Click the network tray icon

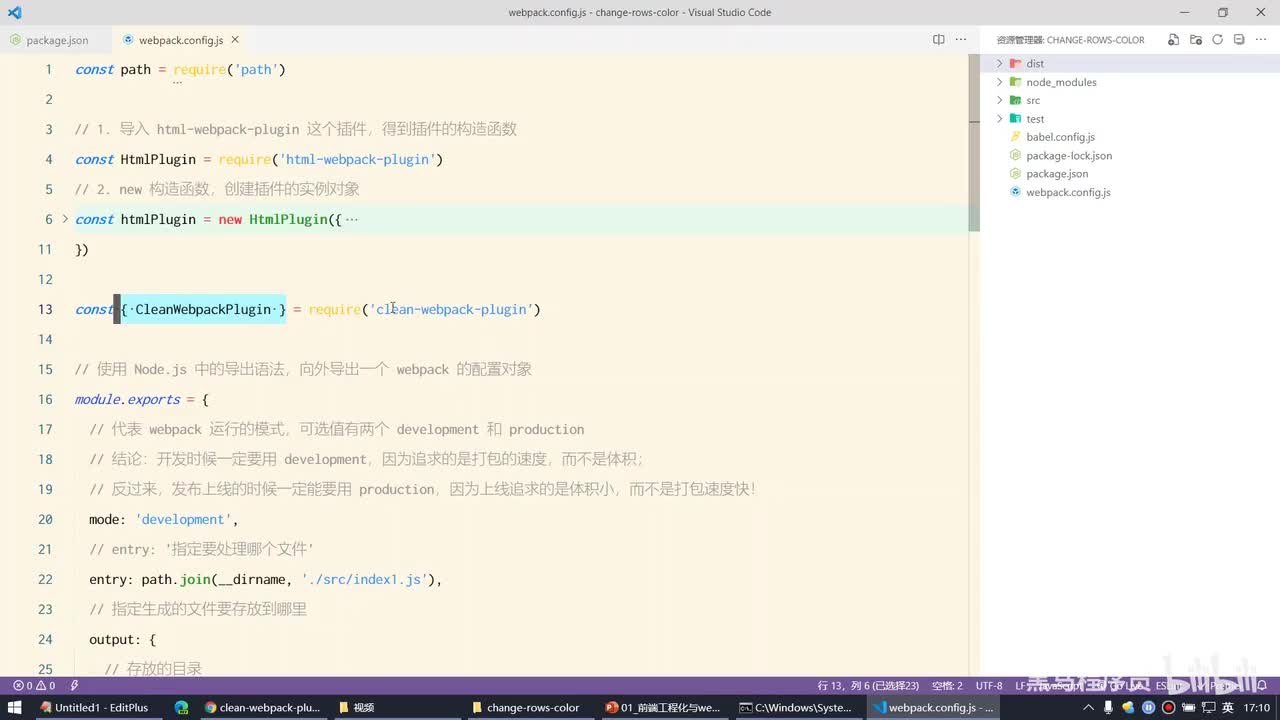click(x=1207, y=707)
